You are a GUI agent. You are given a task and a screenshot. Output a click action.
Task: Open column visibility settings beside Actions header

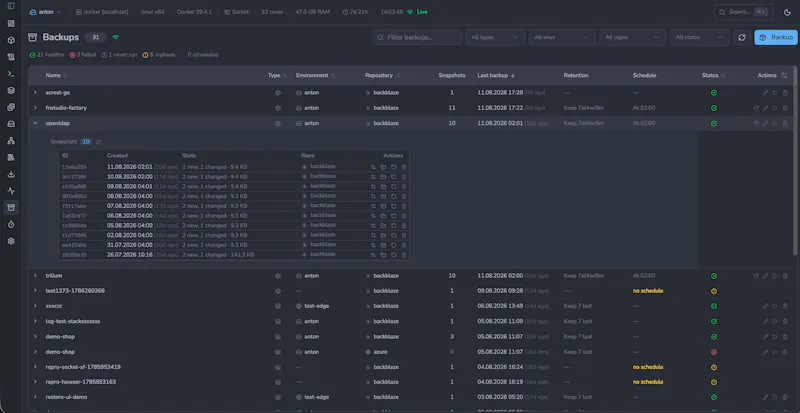pyautogui.click(x=784, y=76)
